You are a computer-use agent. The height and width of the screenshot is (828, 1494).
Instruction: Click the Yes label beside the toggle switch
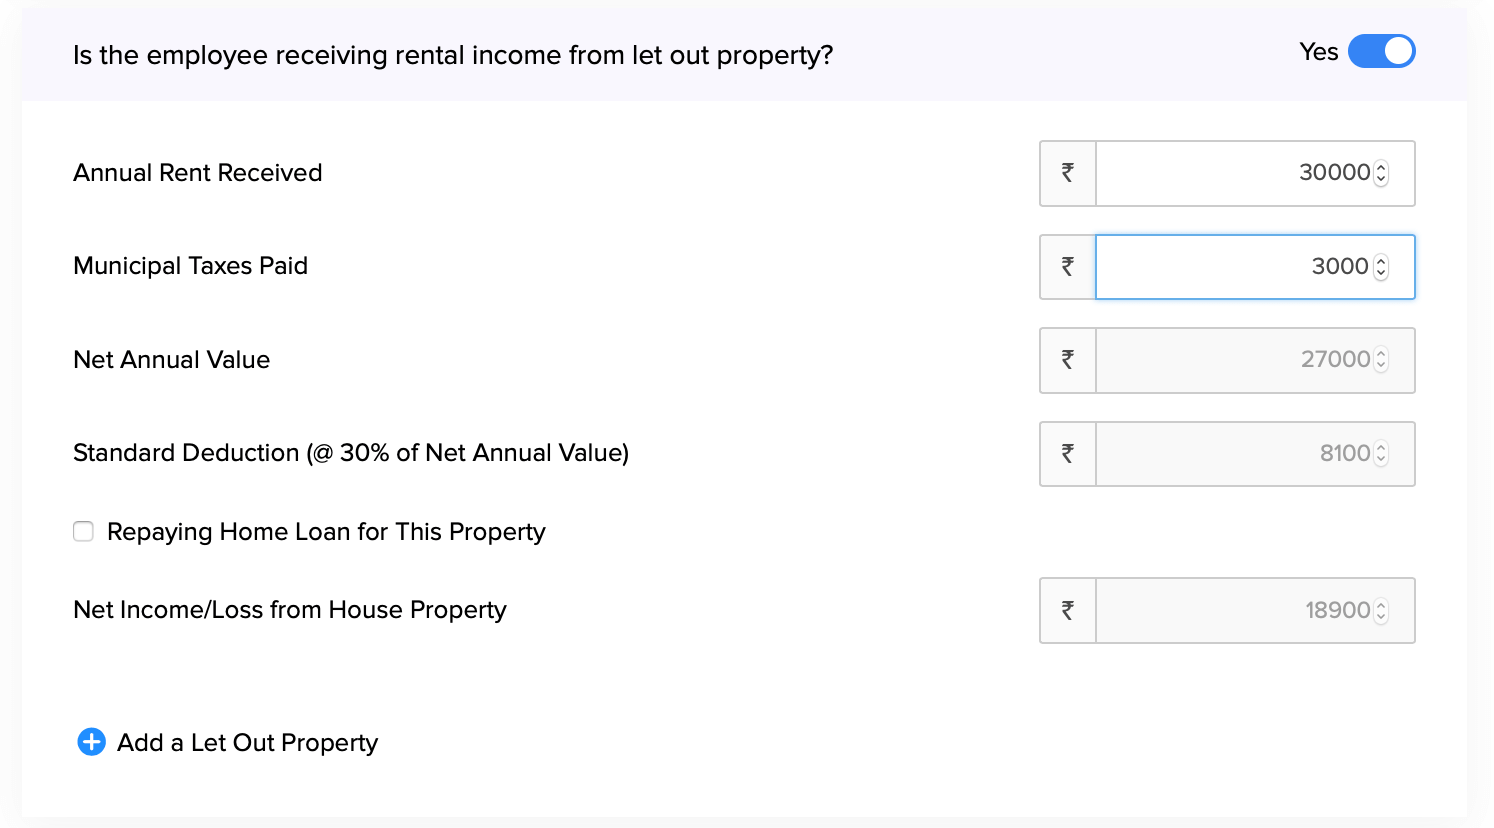coord(1319,51)
